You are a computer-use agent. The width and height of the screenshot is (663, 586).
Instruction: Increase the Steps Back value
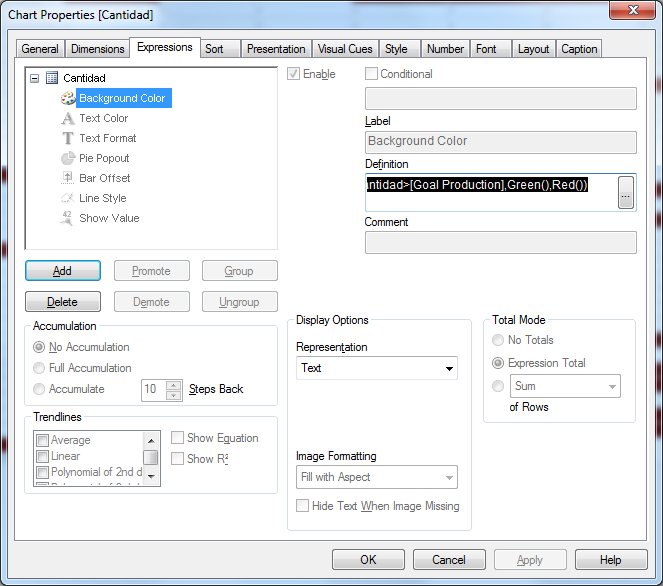tap(174, 385)
